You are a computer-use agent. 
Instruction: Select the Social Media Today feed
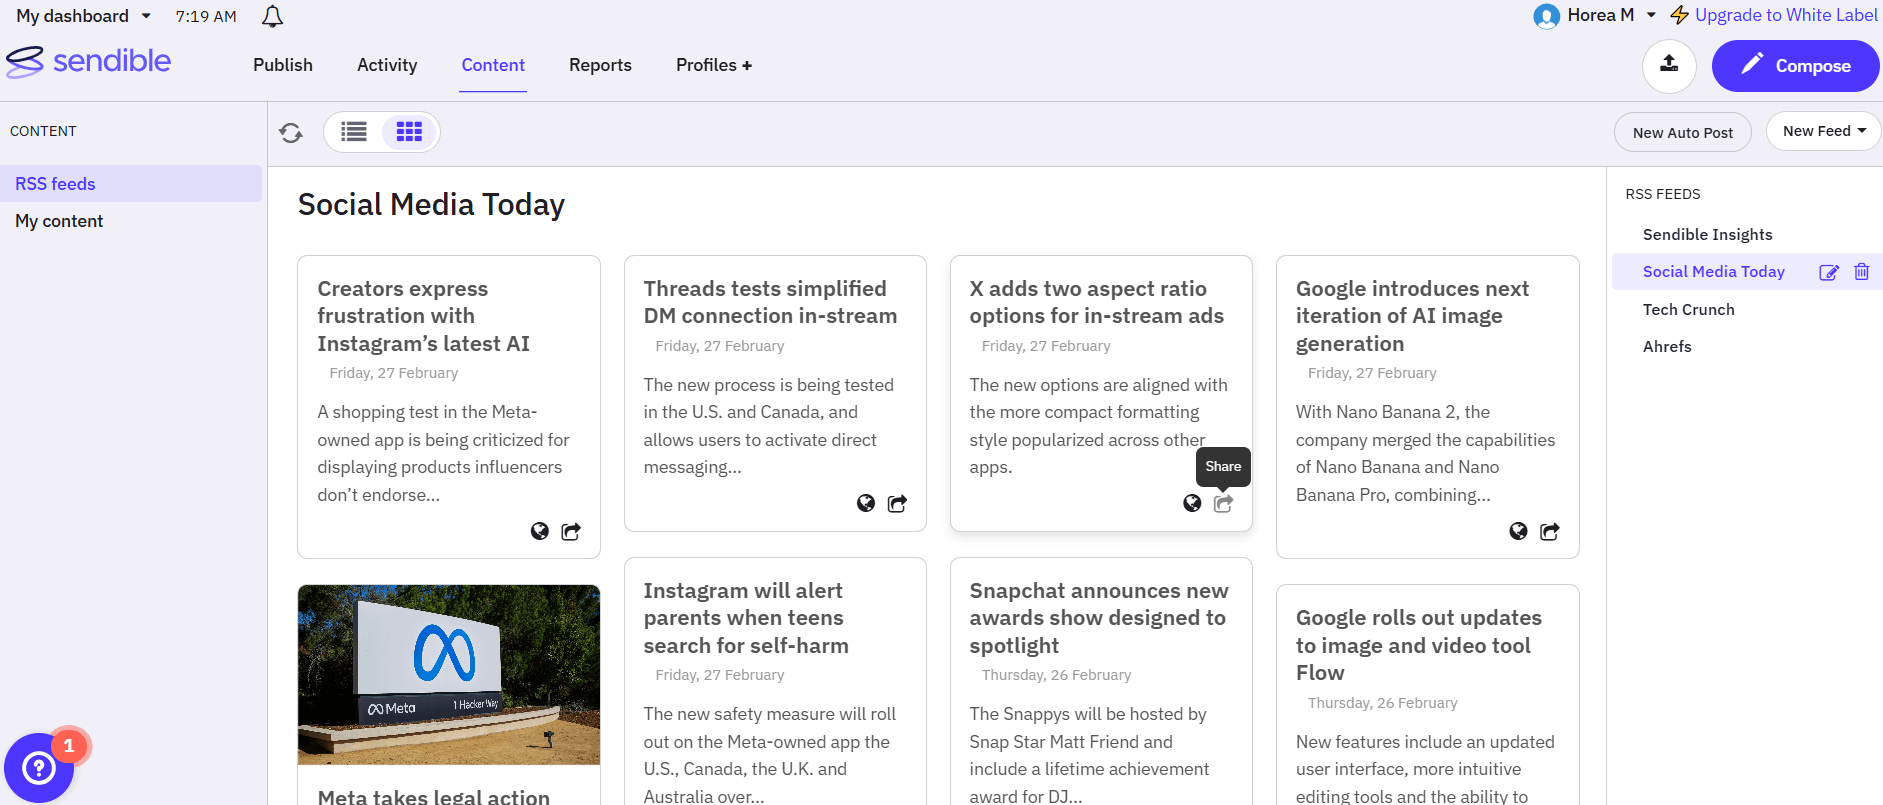[x=1713, y=272]
